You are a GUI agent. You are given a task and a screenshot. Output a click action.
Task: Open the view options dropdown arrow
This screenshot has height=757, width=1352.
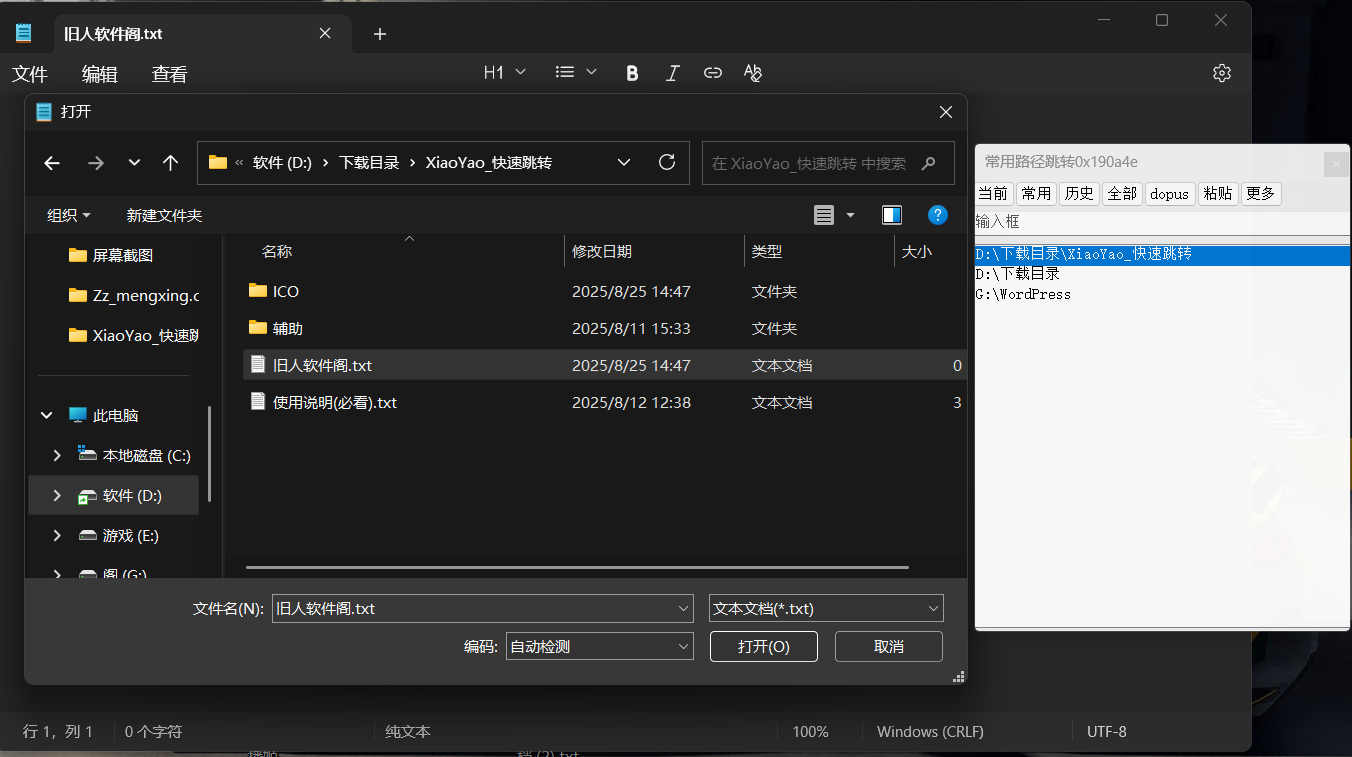click(851, 215)
